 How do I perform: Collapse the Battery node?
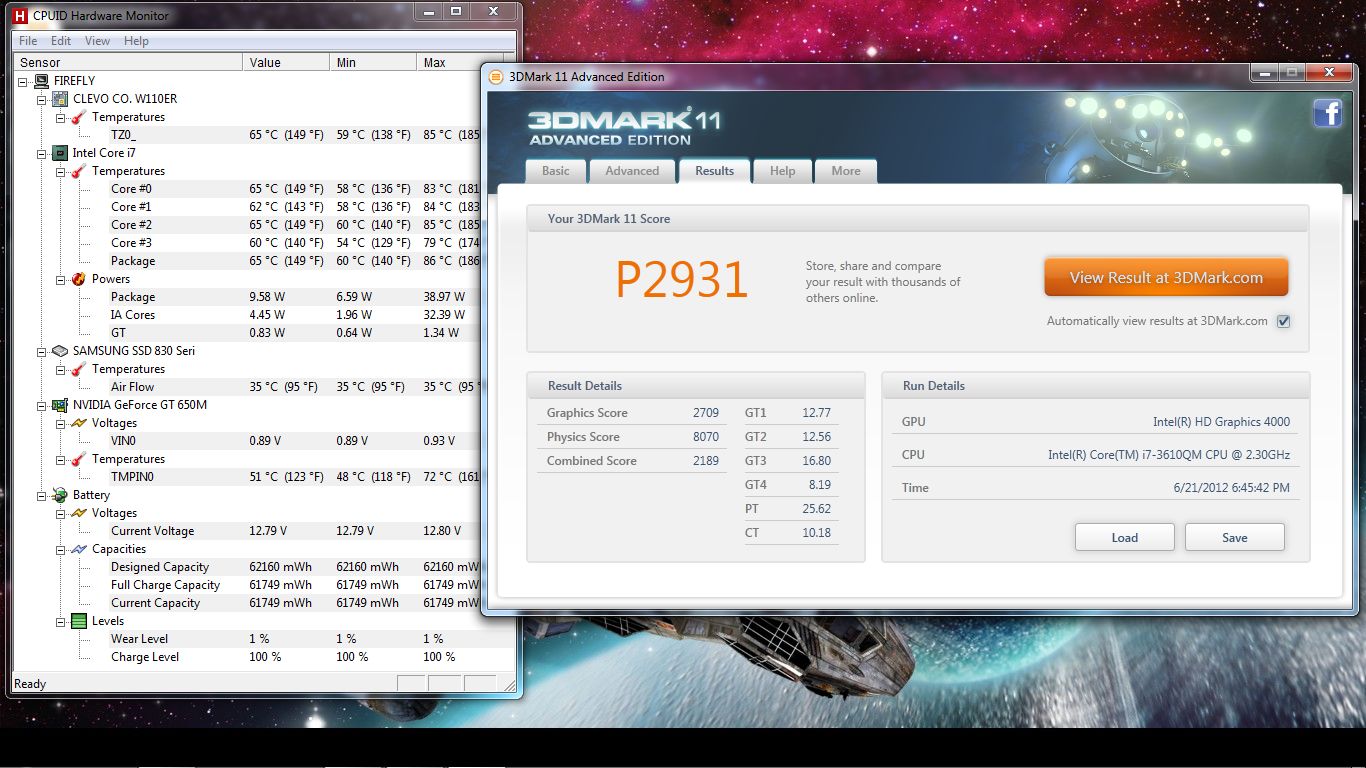point(42,495)
